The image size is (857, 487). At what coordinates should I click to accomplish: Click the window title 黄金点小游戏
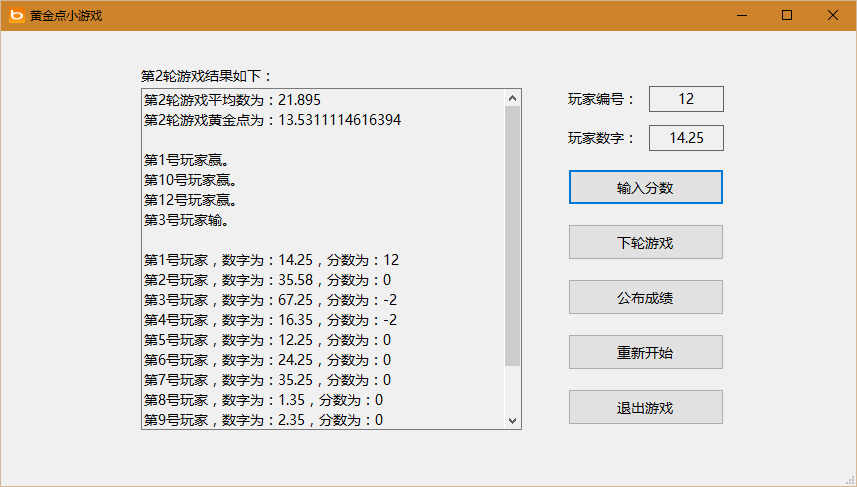tap(66, 16)
